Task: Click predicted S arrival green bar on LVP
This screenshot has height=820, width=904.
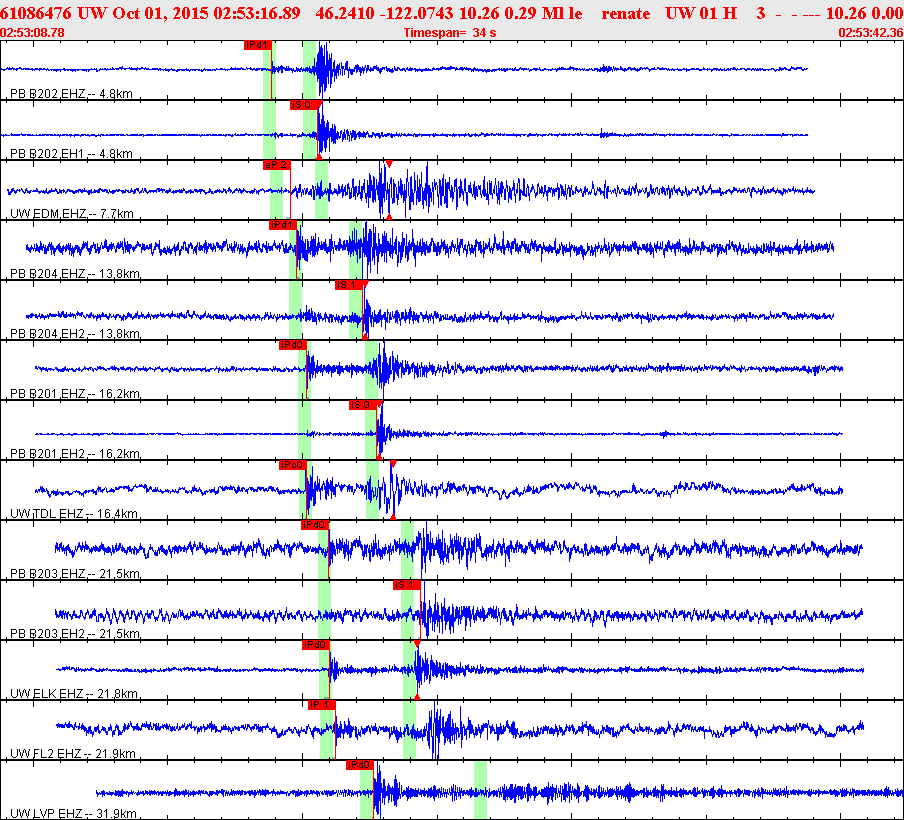Action: click(480, 790)
